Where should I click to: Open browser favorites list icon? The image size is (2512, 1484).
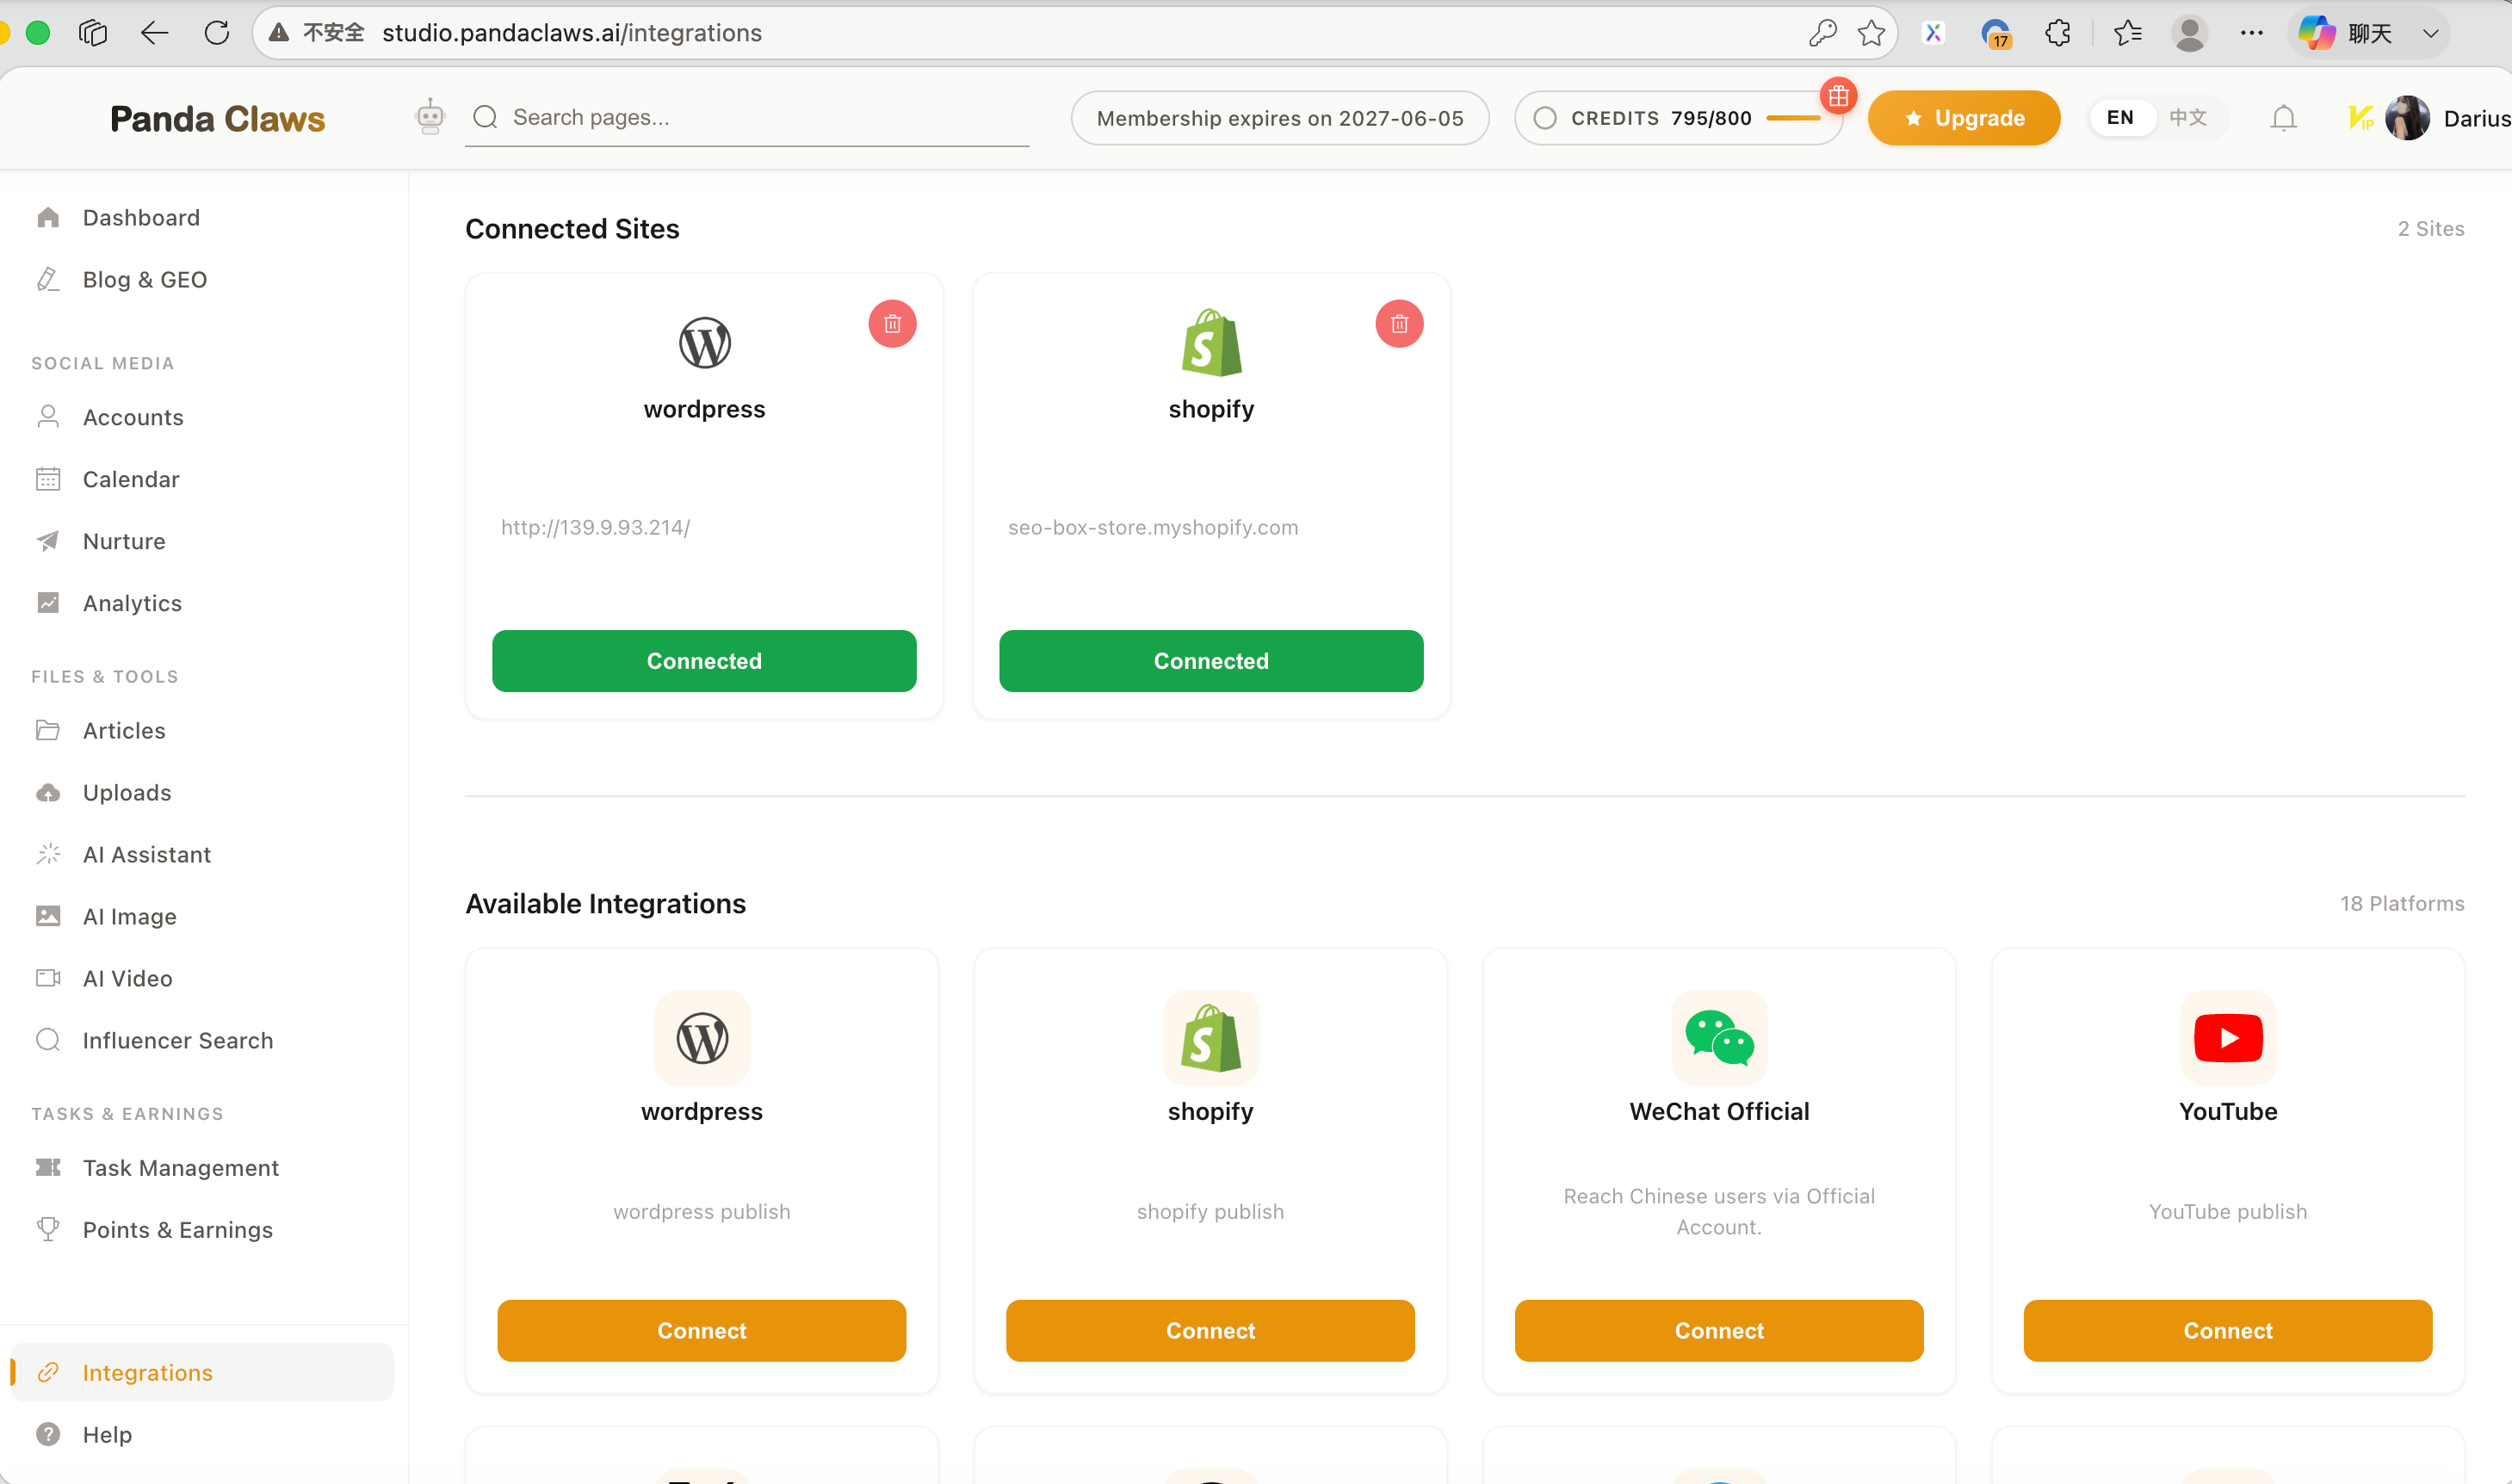2127,33
